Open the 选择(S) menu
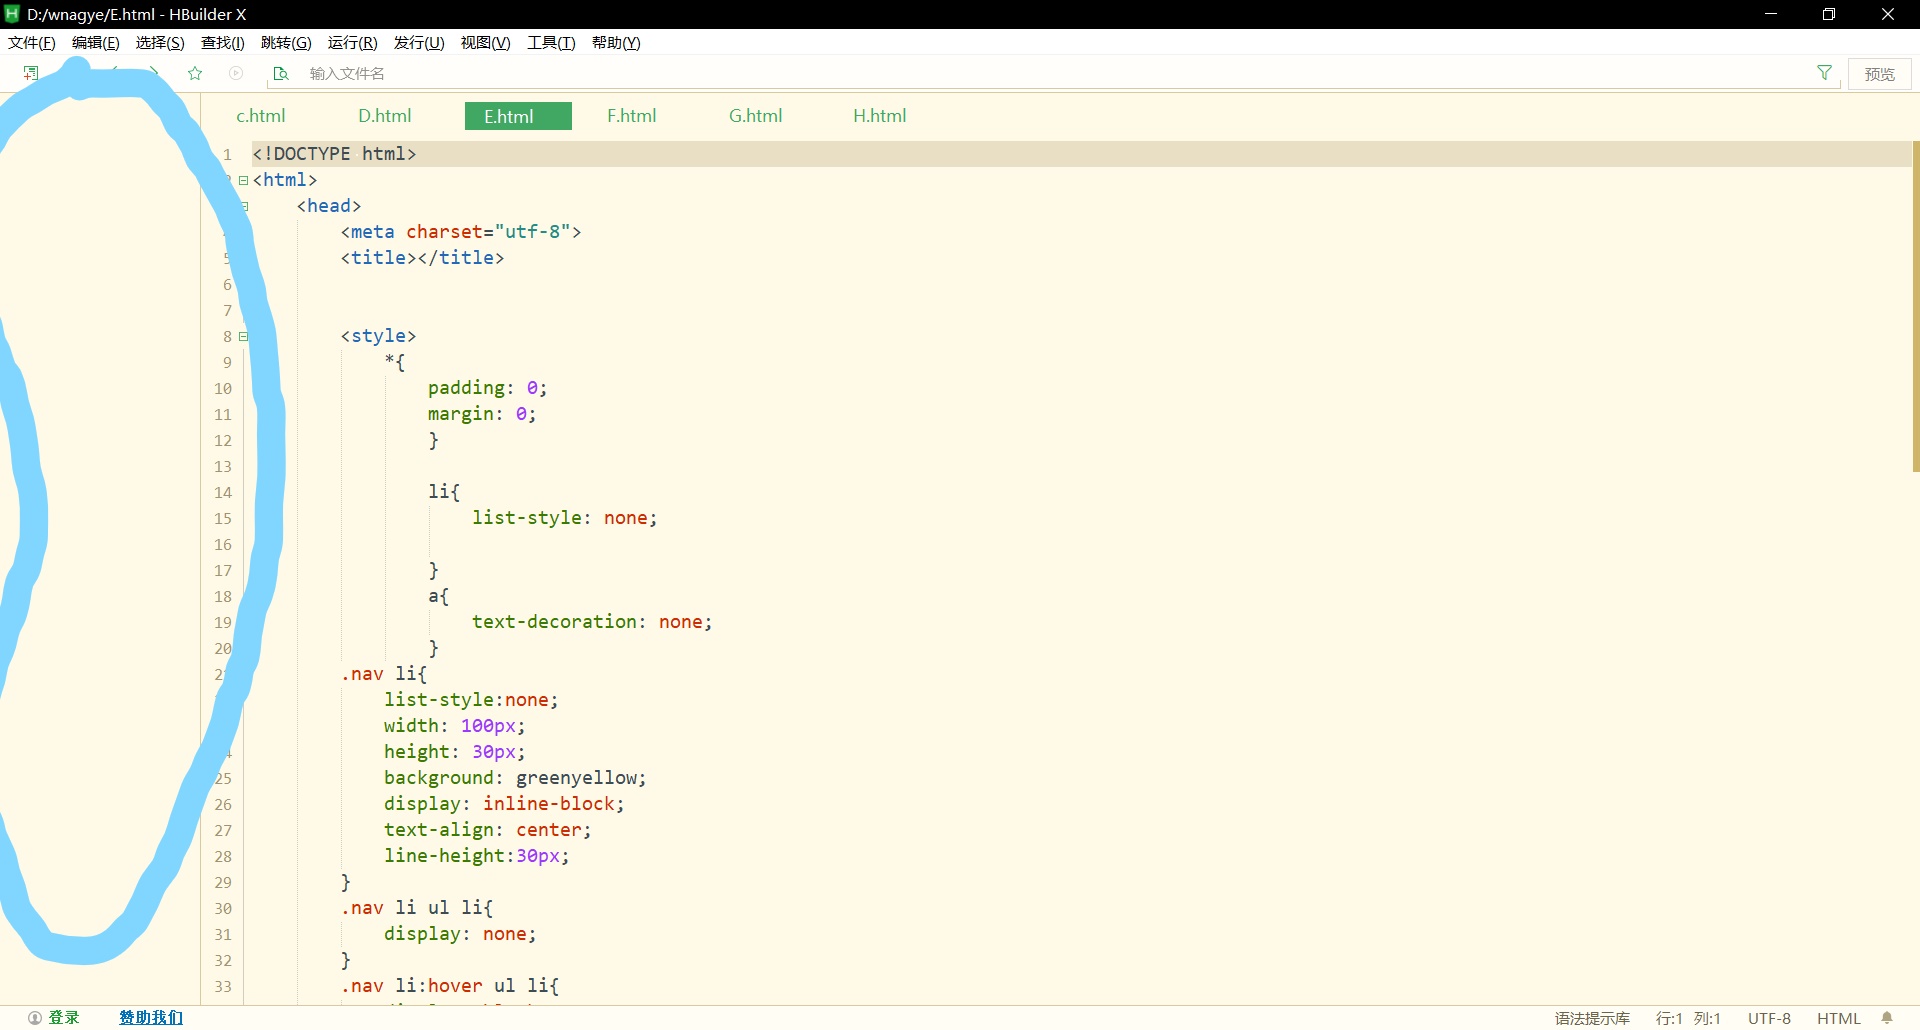Screen dimensions: 1920x1030 click(160, 43)
